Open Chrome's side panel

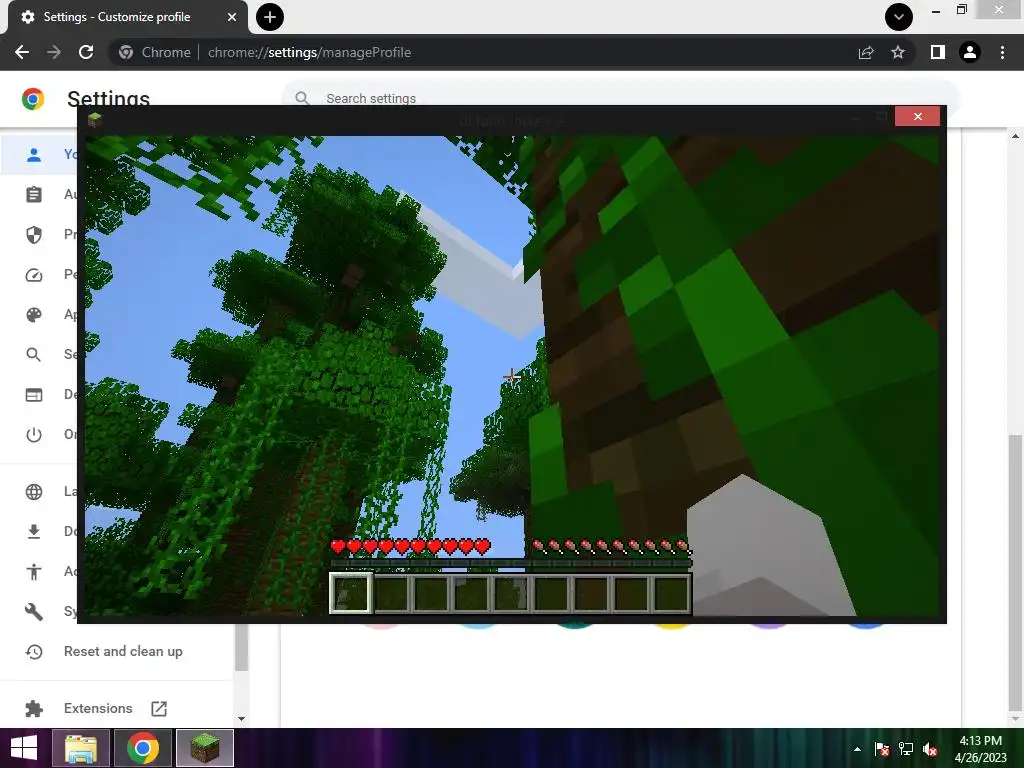[x=938, y=52]
